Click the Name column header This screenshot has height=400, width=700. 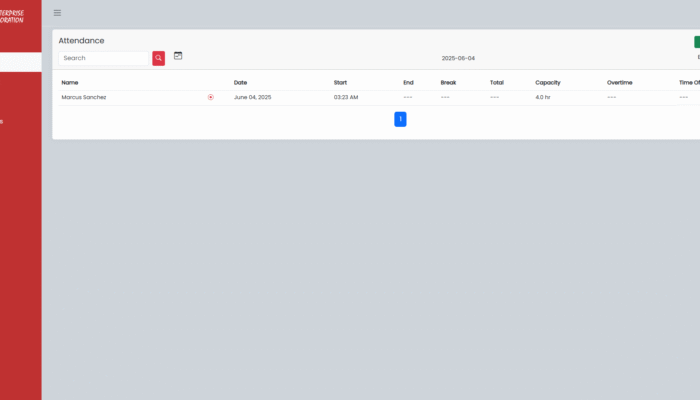70,83
